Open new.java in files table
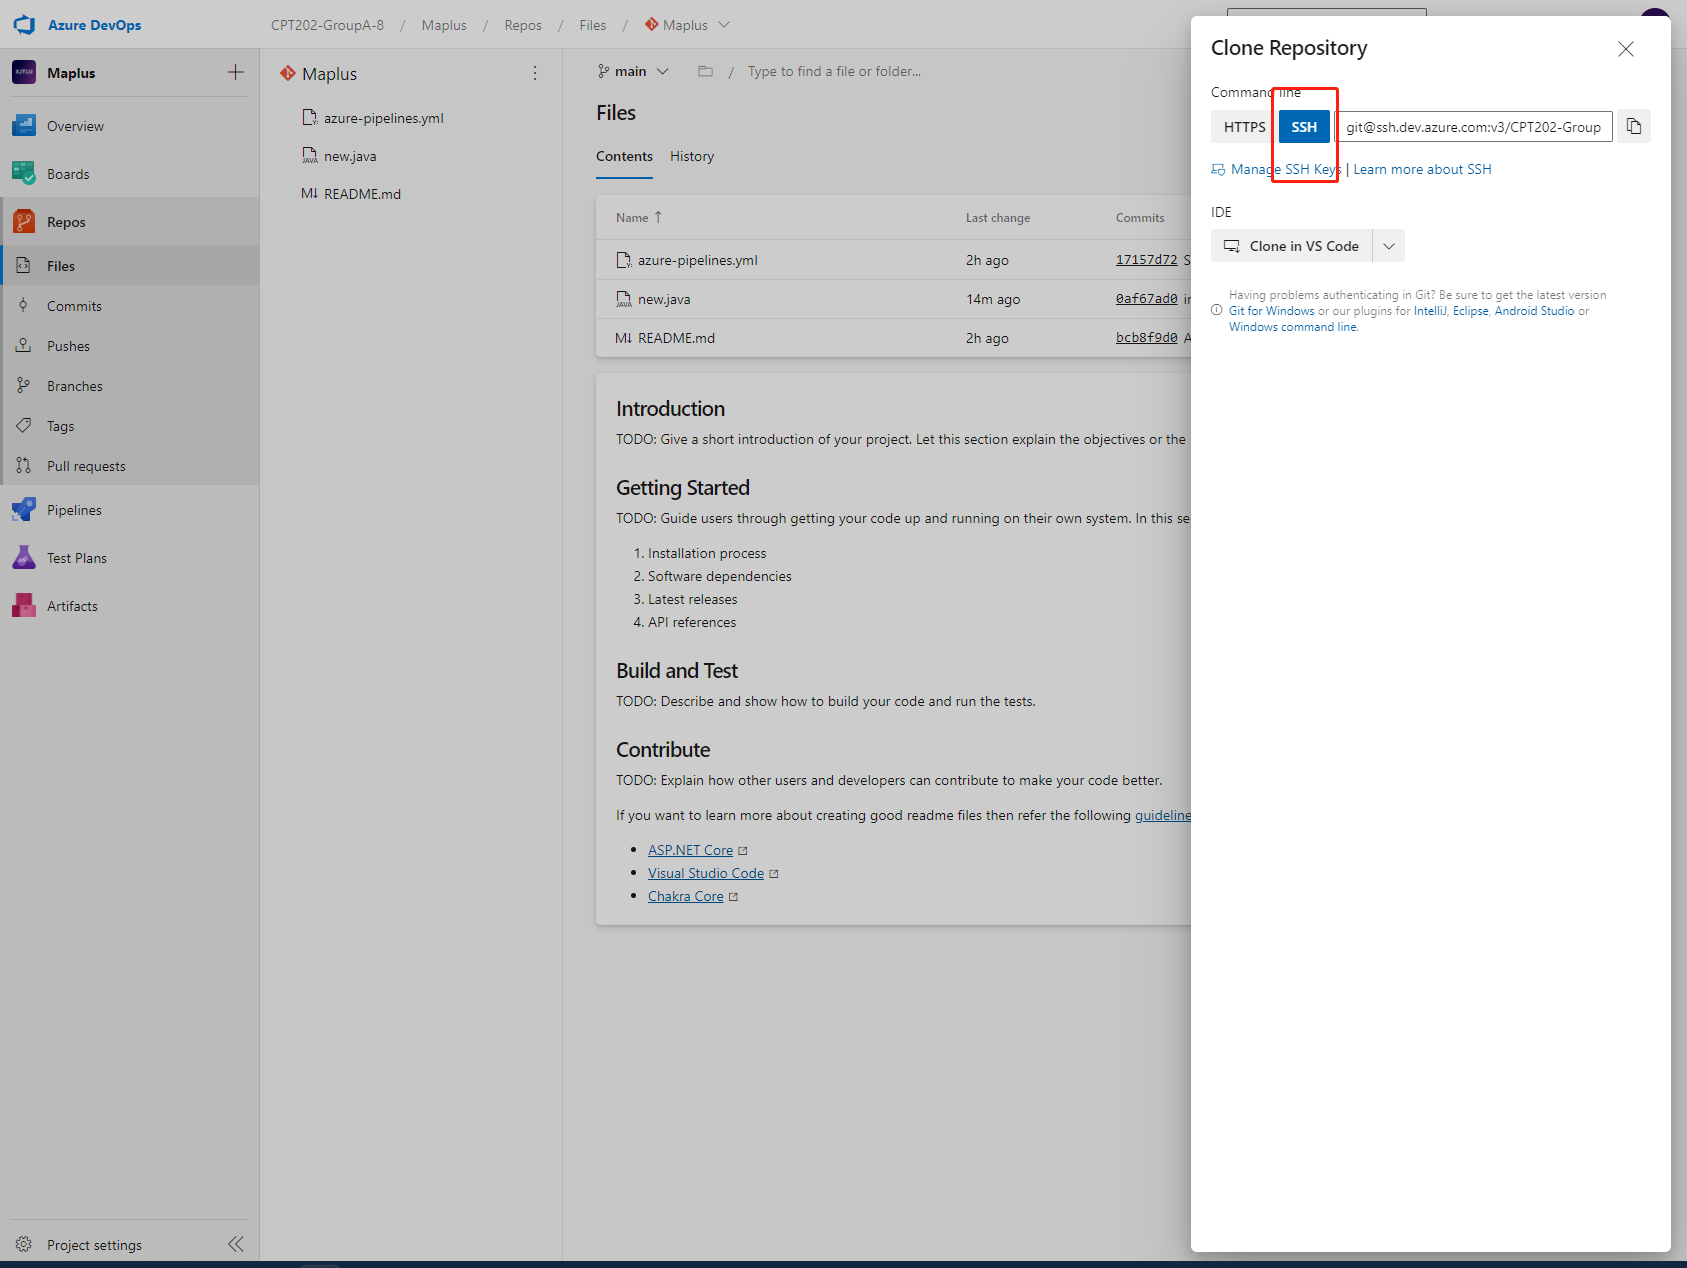This screenshot has height=1268, width=1687. 664,299
